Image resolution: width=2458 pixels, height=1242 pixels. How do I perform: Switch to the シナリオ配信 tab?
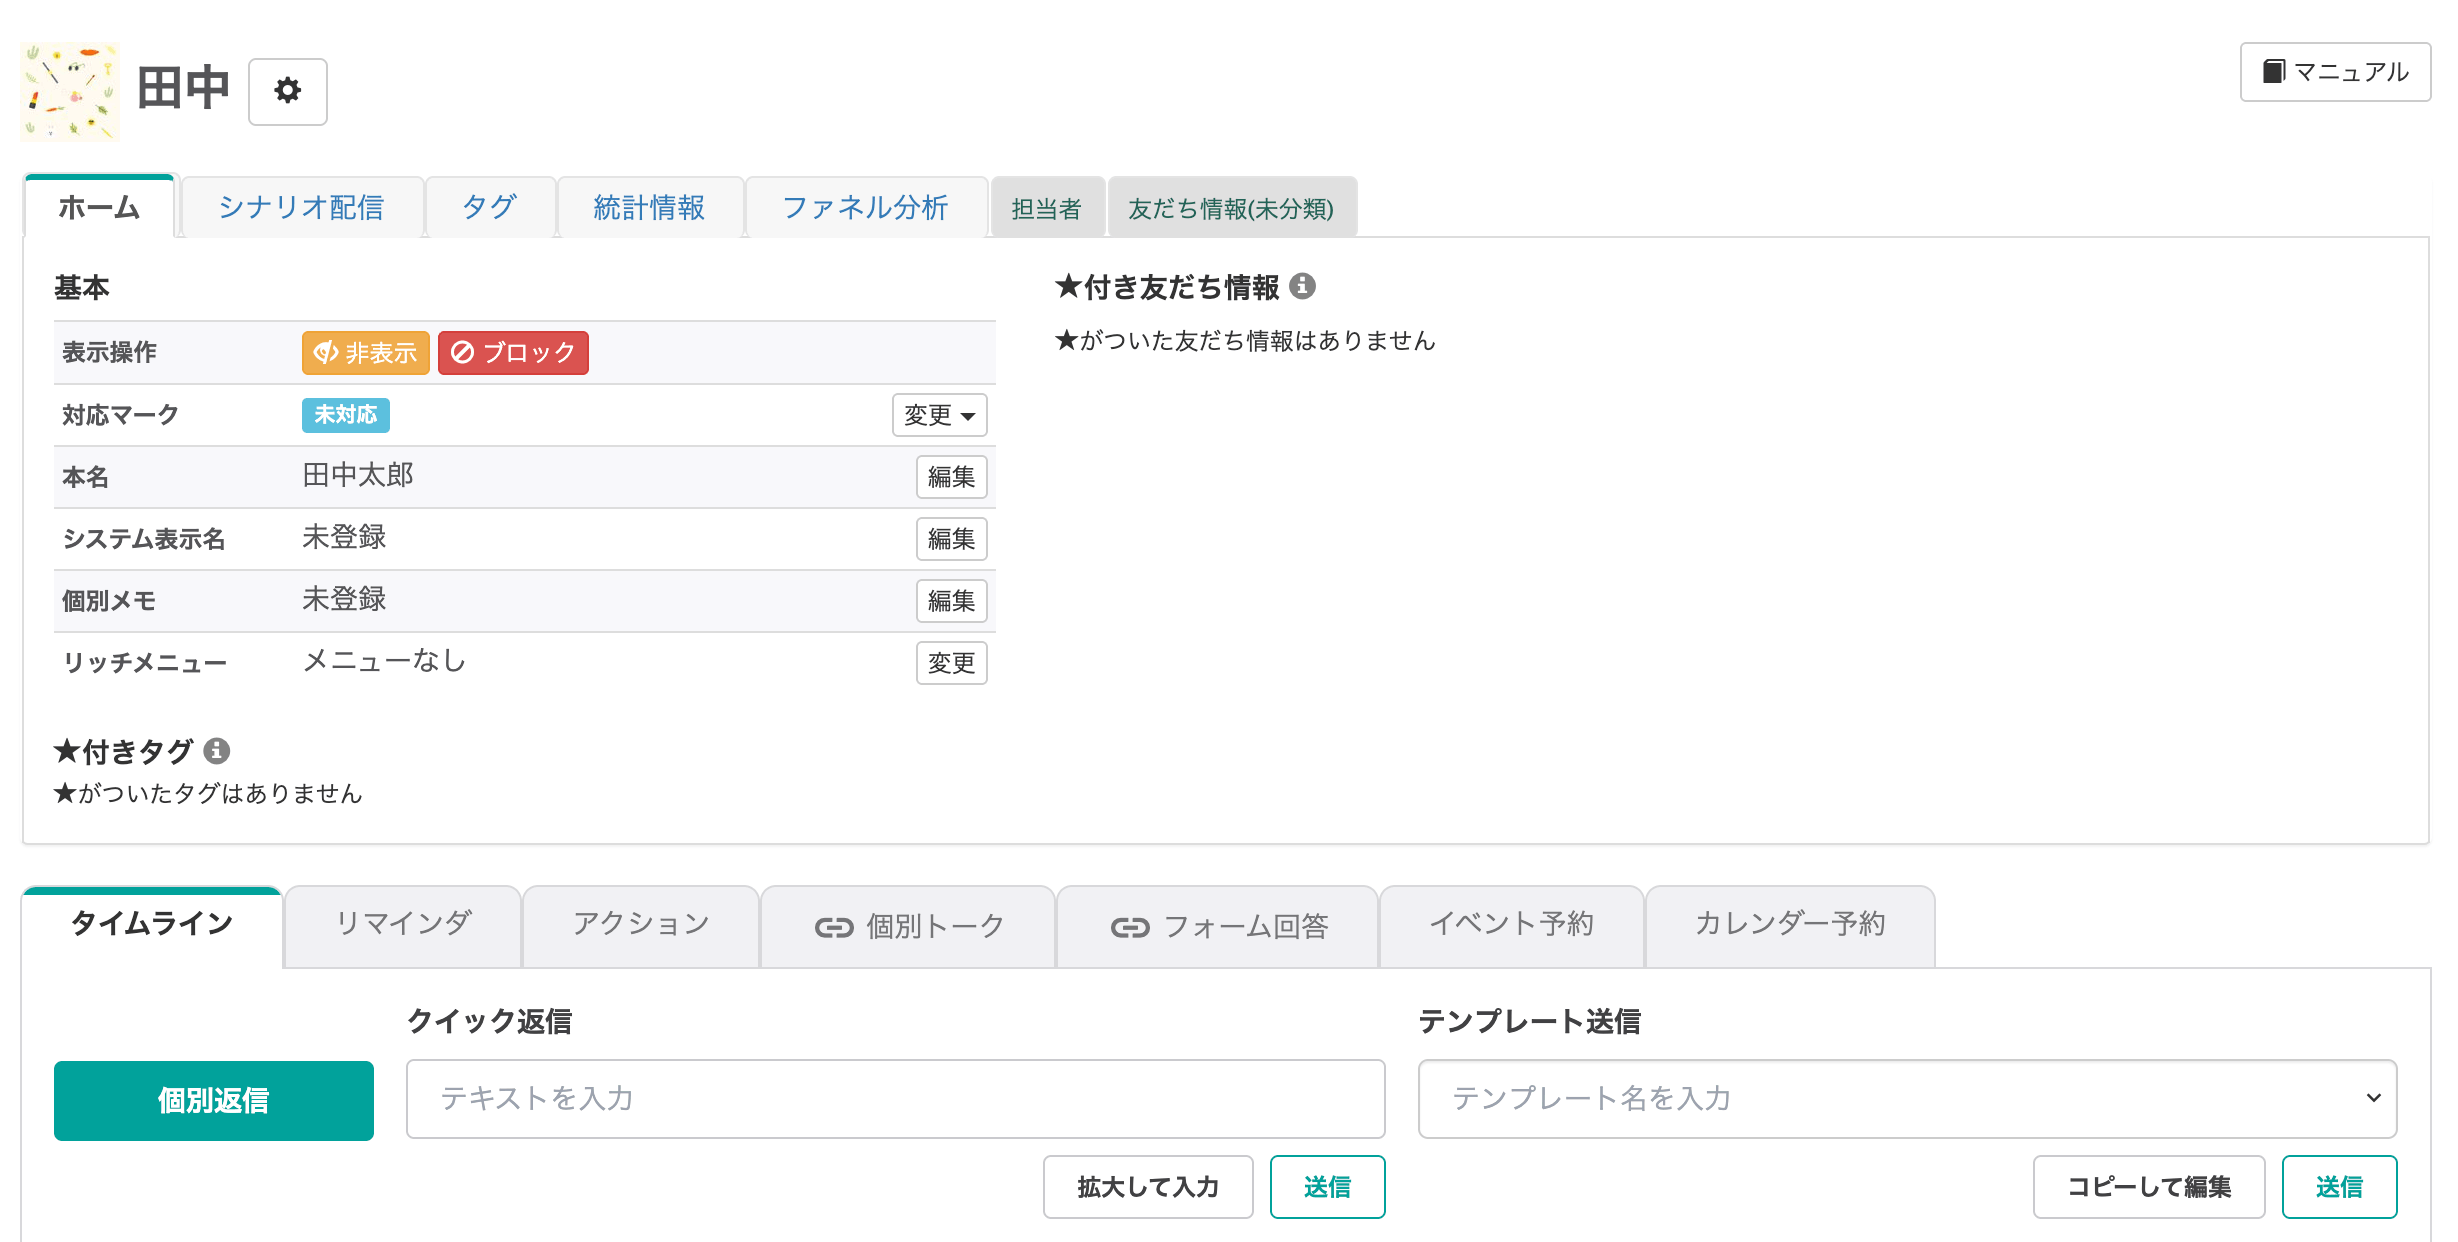(301, 207)
